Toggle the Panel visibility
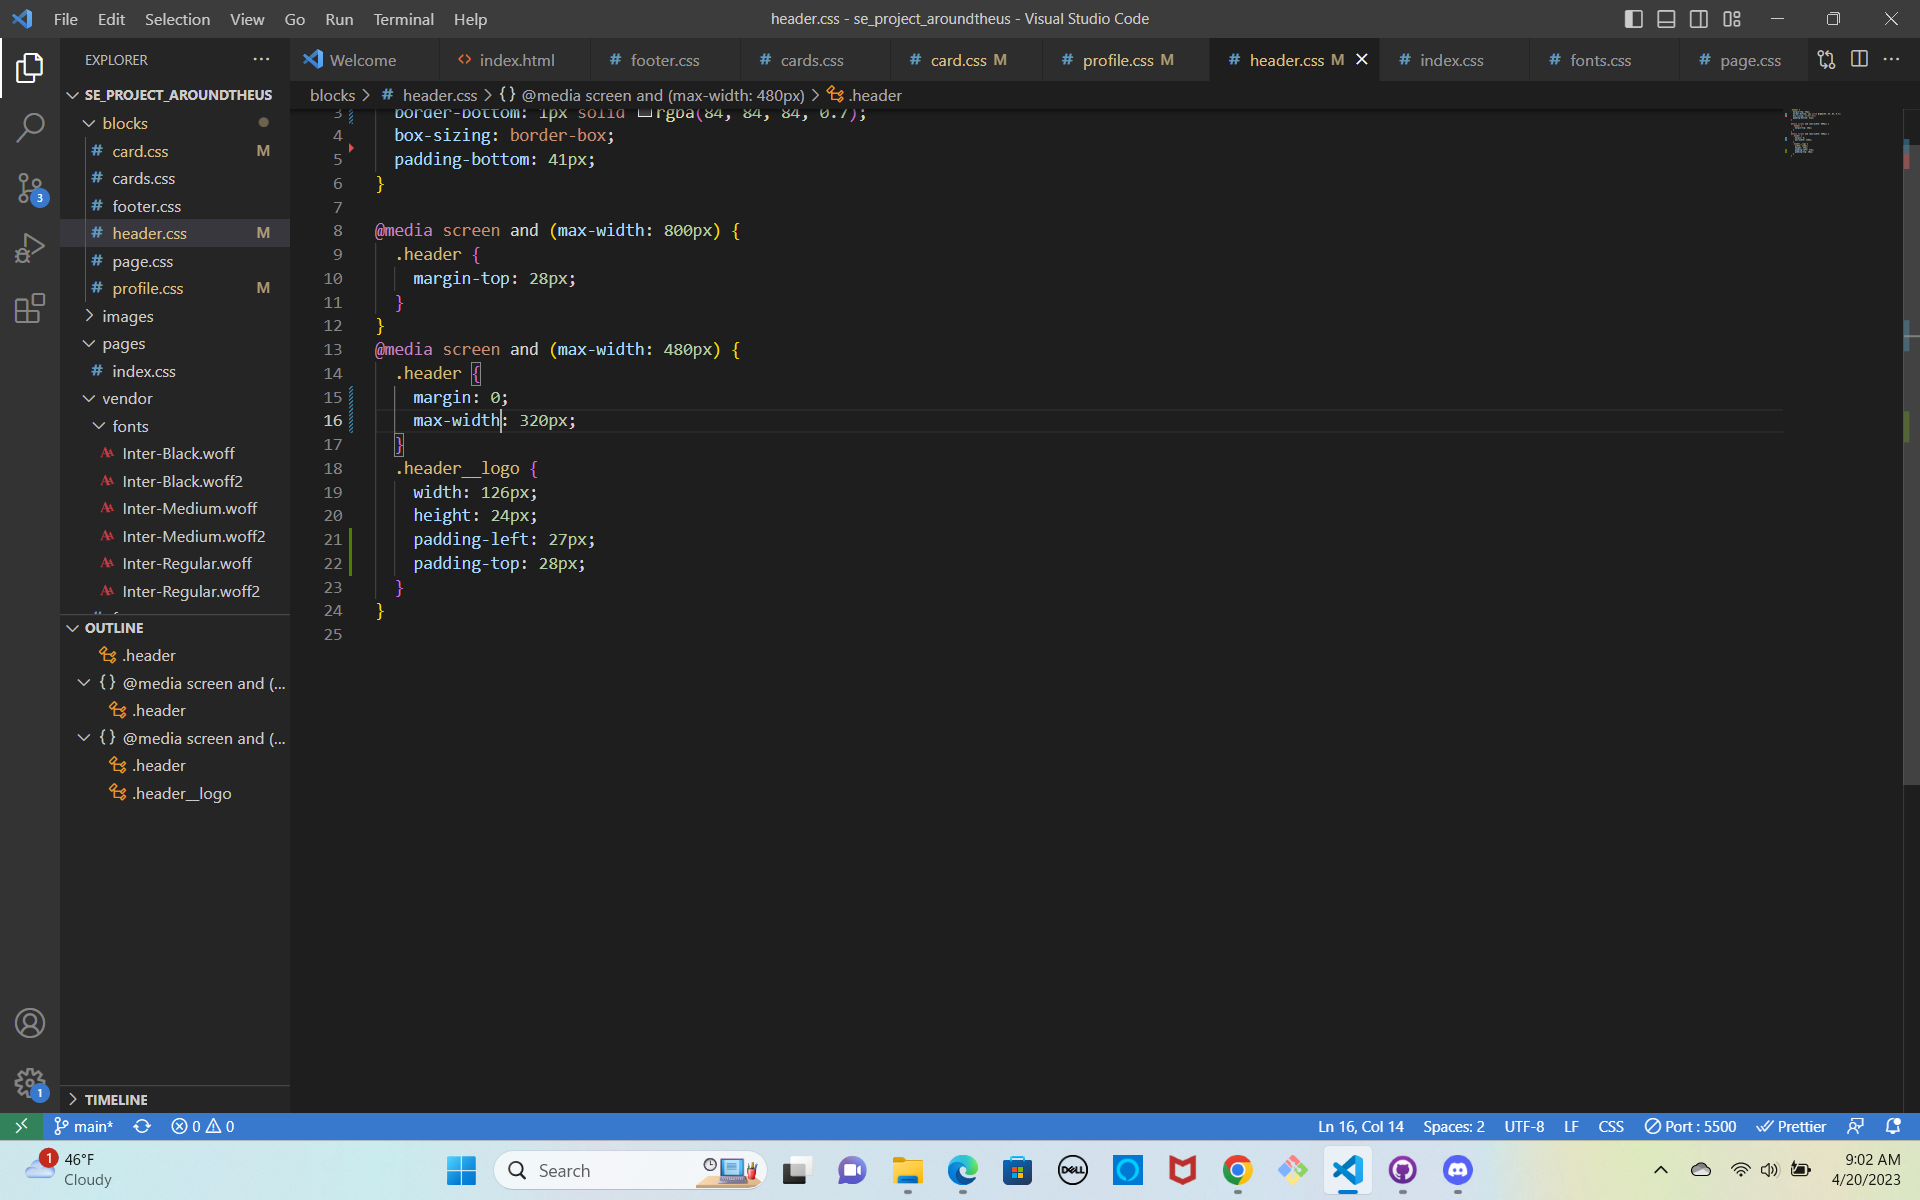The height and width of the screenshot is (1200, 1920). [x=1666, y=18]
